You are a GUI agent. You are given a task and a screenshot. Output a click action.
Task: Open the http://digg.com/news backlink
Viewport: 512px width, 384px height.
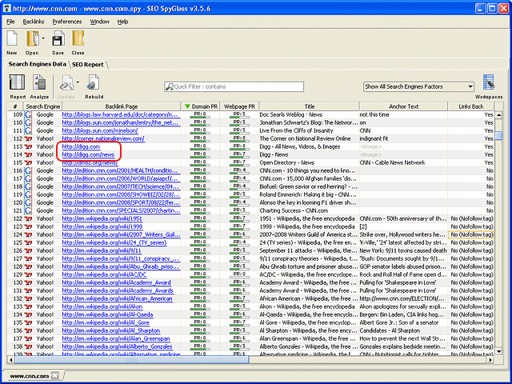[x=88, y=155]
